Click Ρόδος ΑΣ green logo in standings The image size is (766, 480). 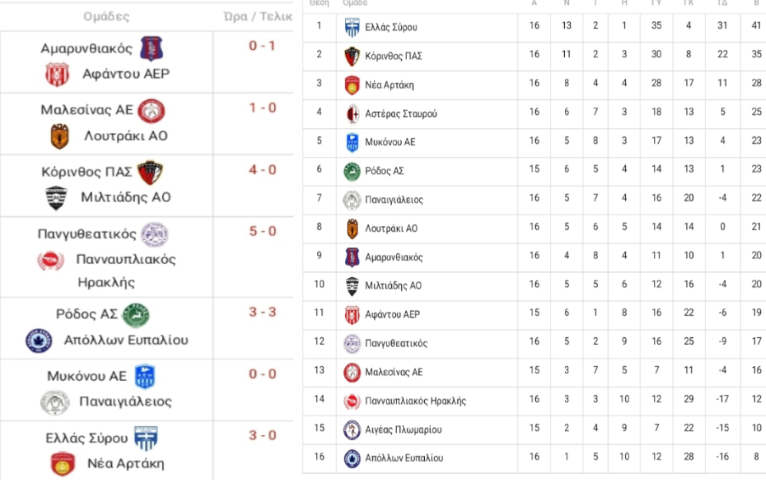[352, 171]
